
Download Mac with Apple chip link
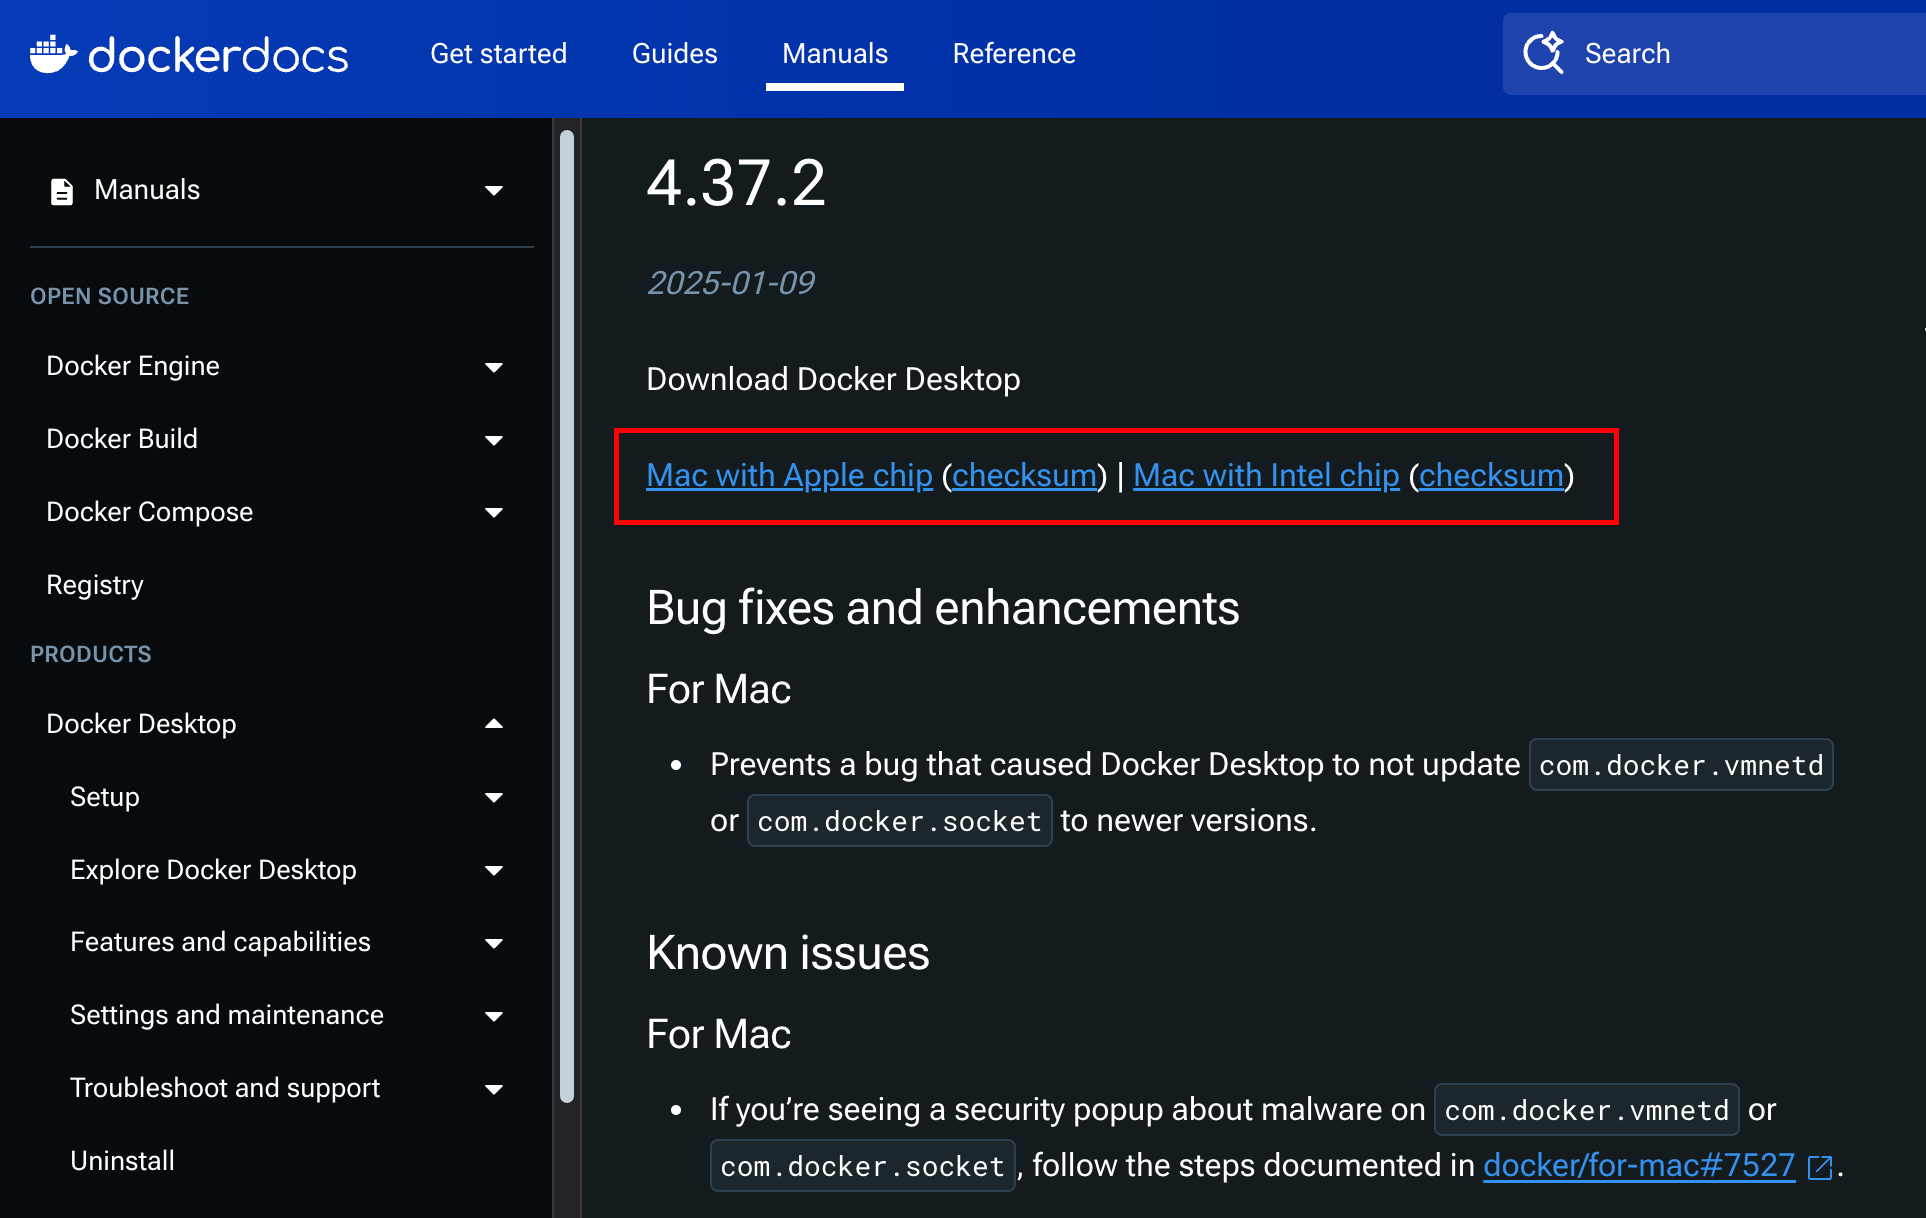point(789,476)
